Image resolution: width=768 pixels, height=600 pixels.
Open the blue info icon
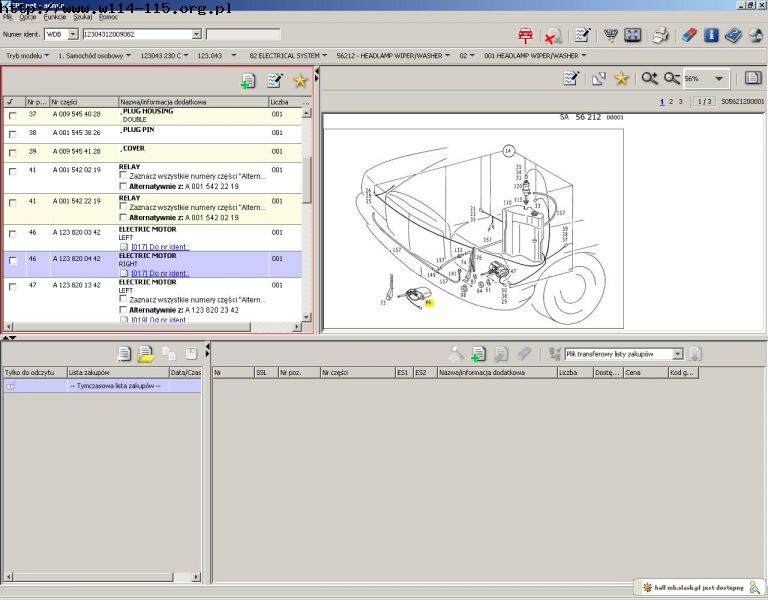click(x=711, y=35)
